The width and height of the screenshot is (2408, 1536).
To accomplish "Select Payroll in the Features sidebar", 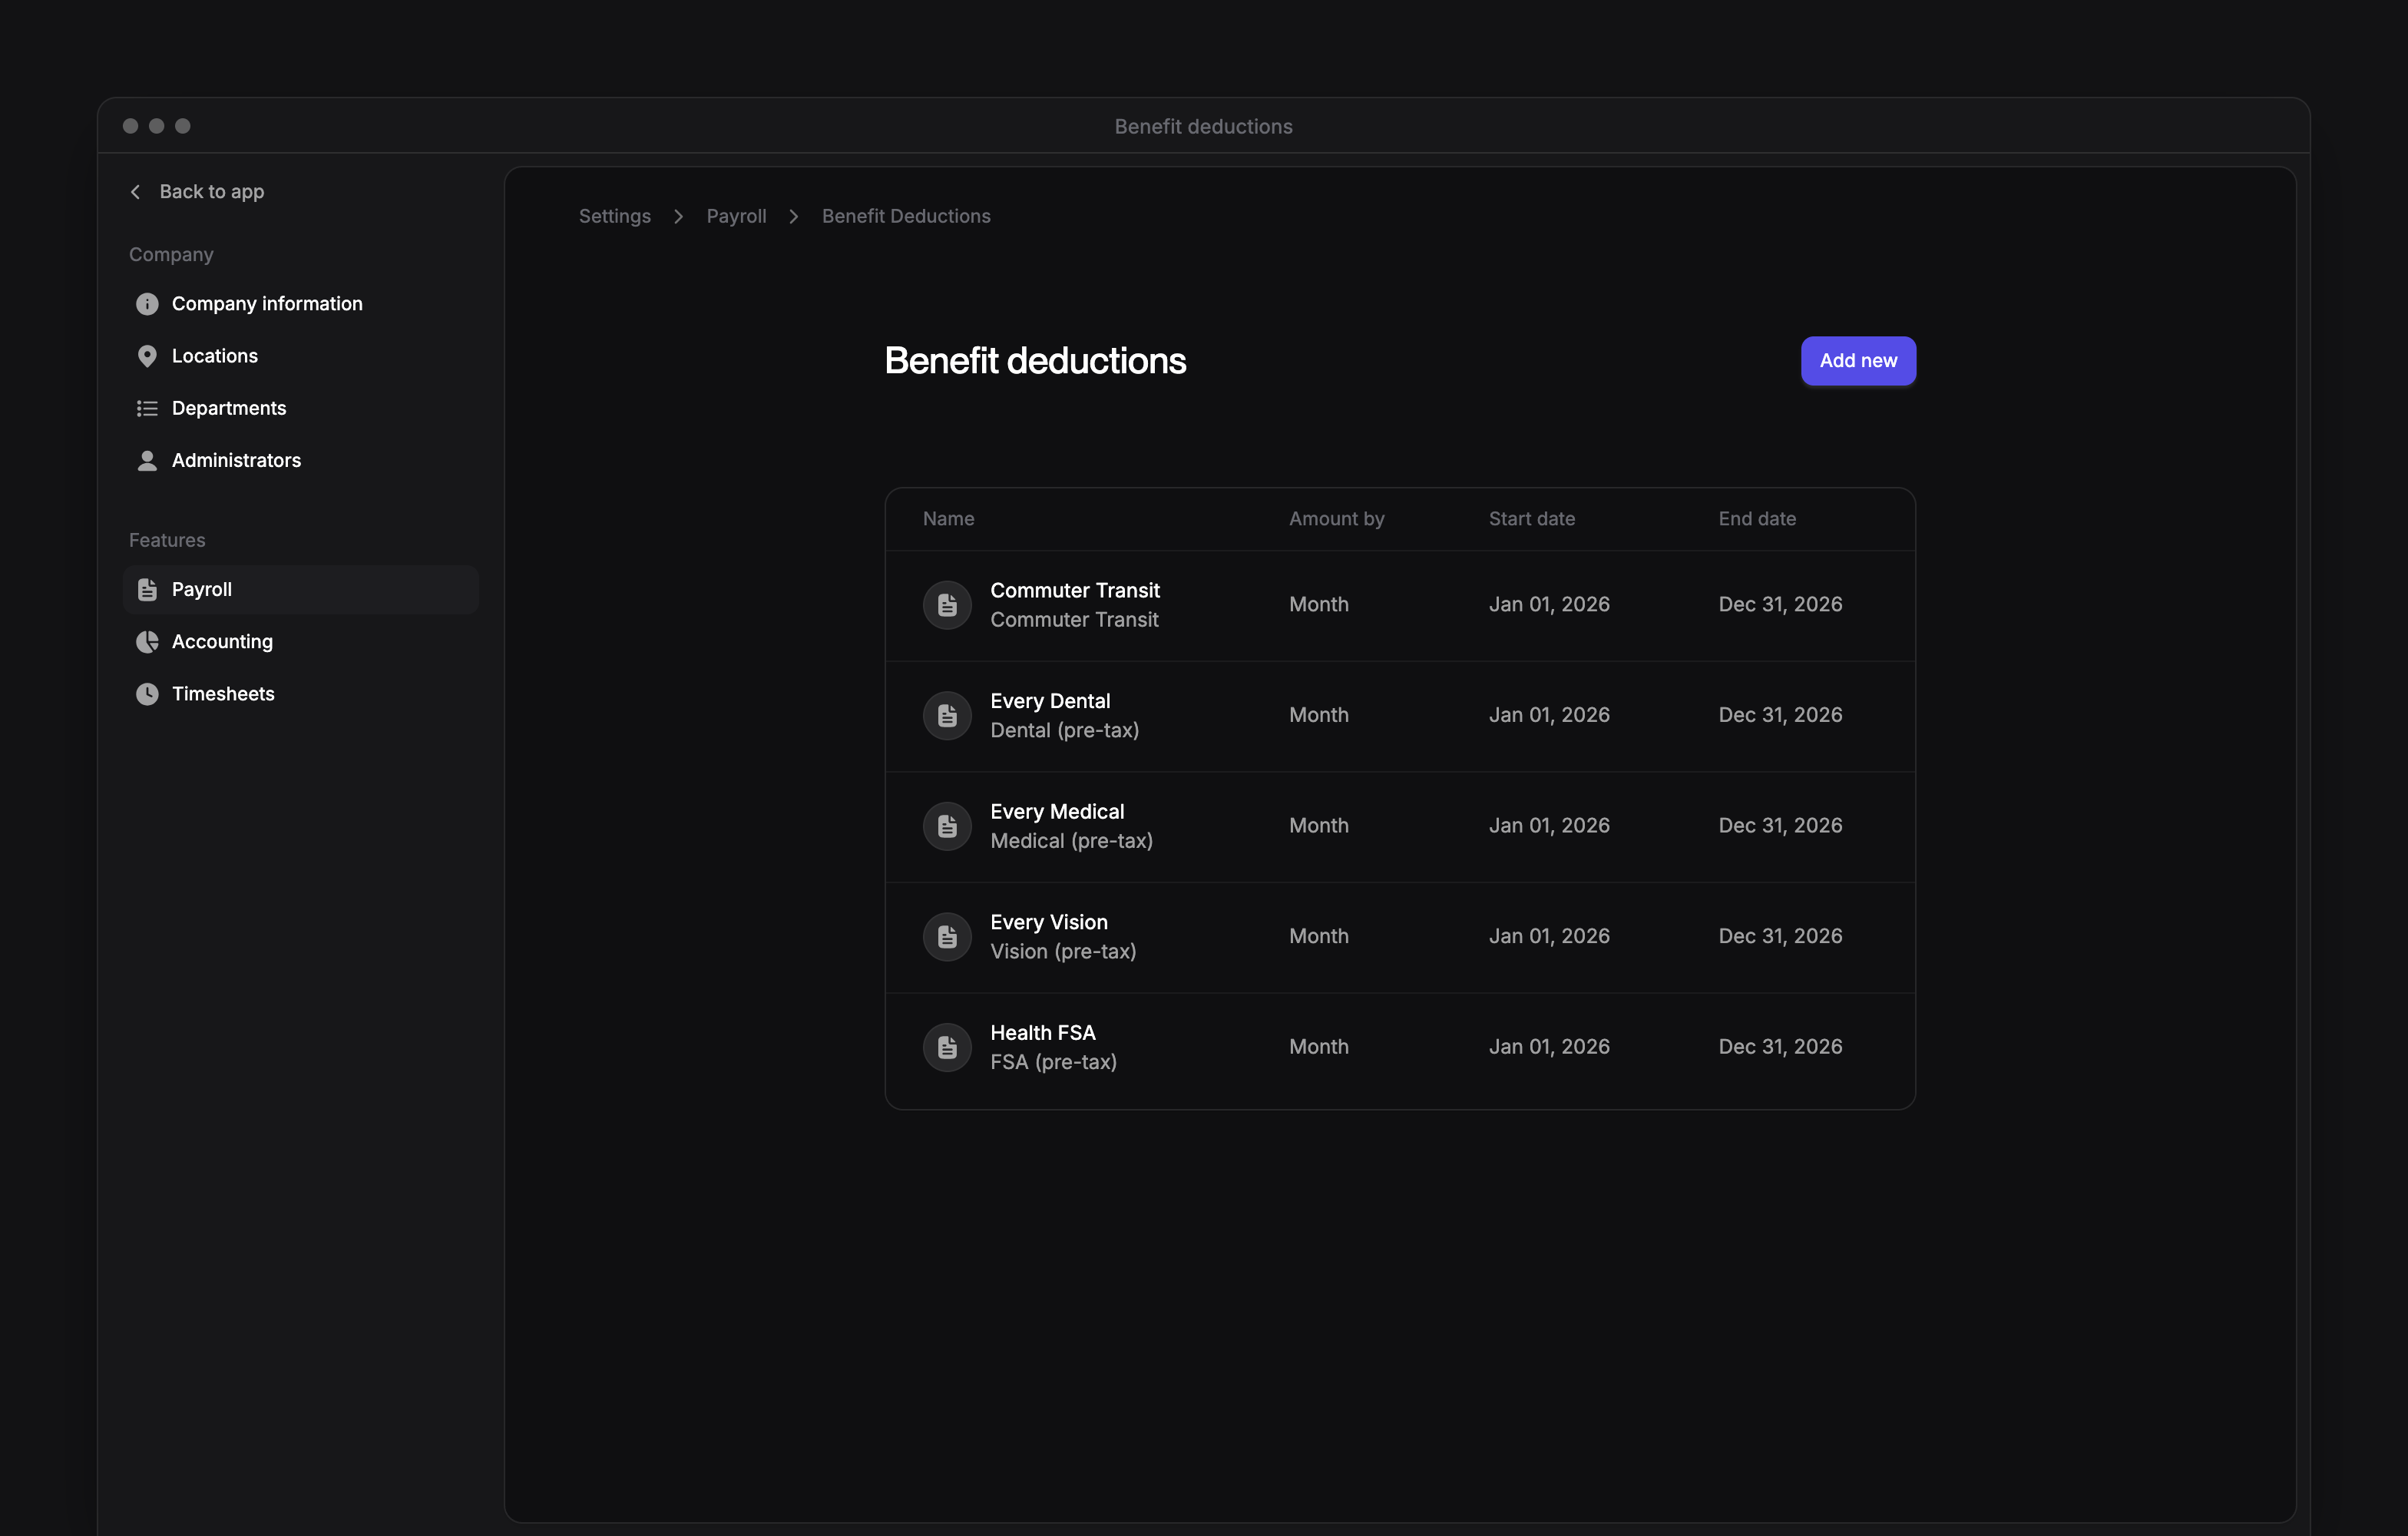I will [x=300, y=589].
